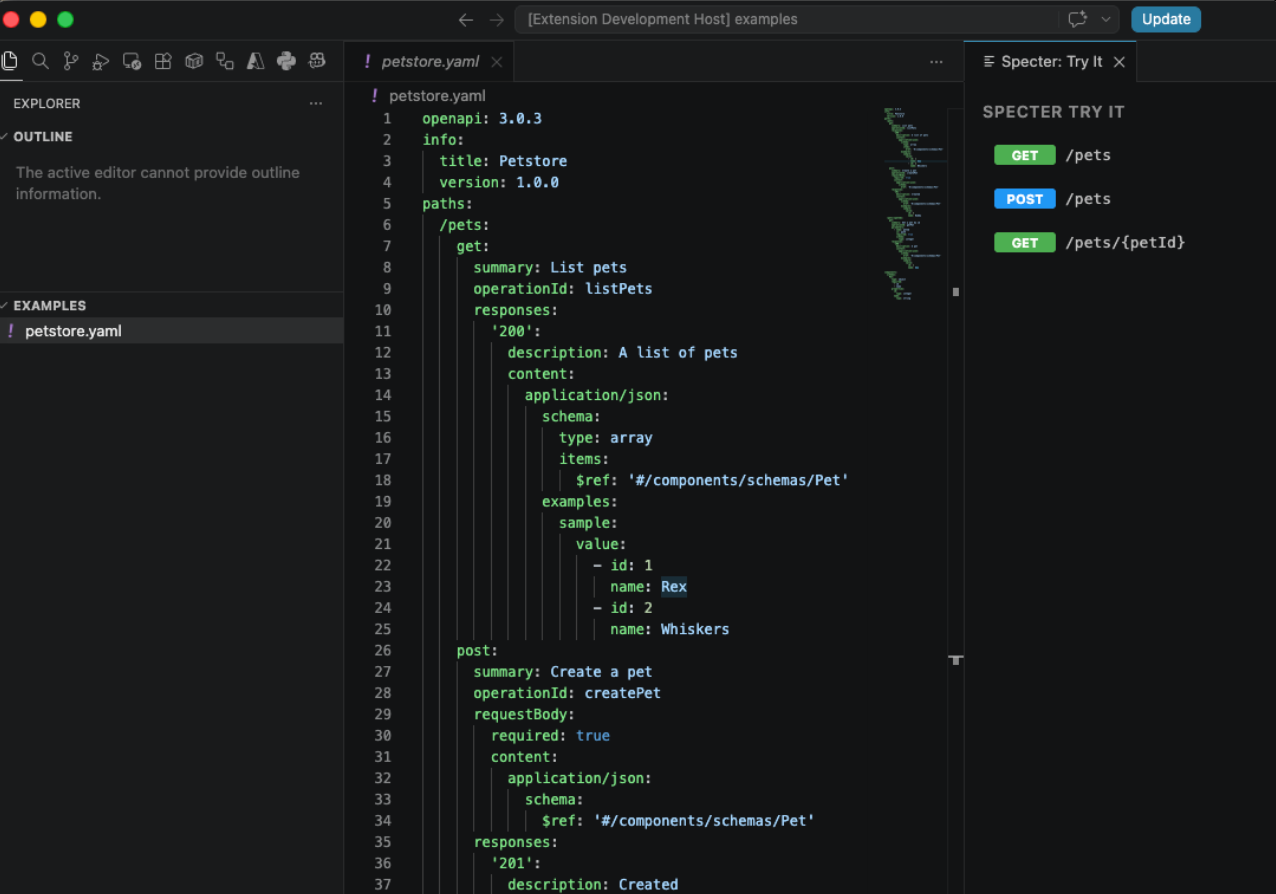
Task: Click 'required: true' on line 30
Action: pos(550,735)
